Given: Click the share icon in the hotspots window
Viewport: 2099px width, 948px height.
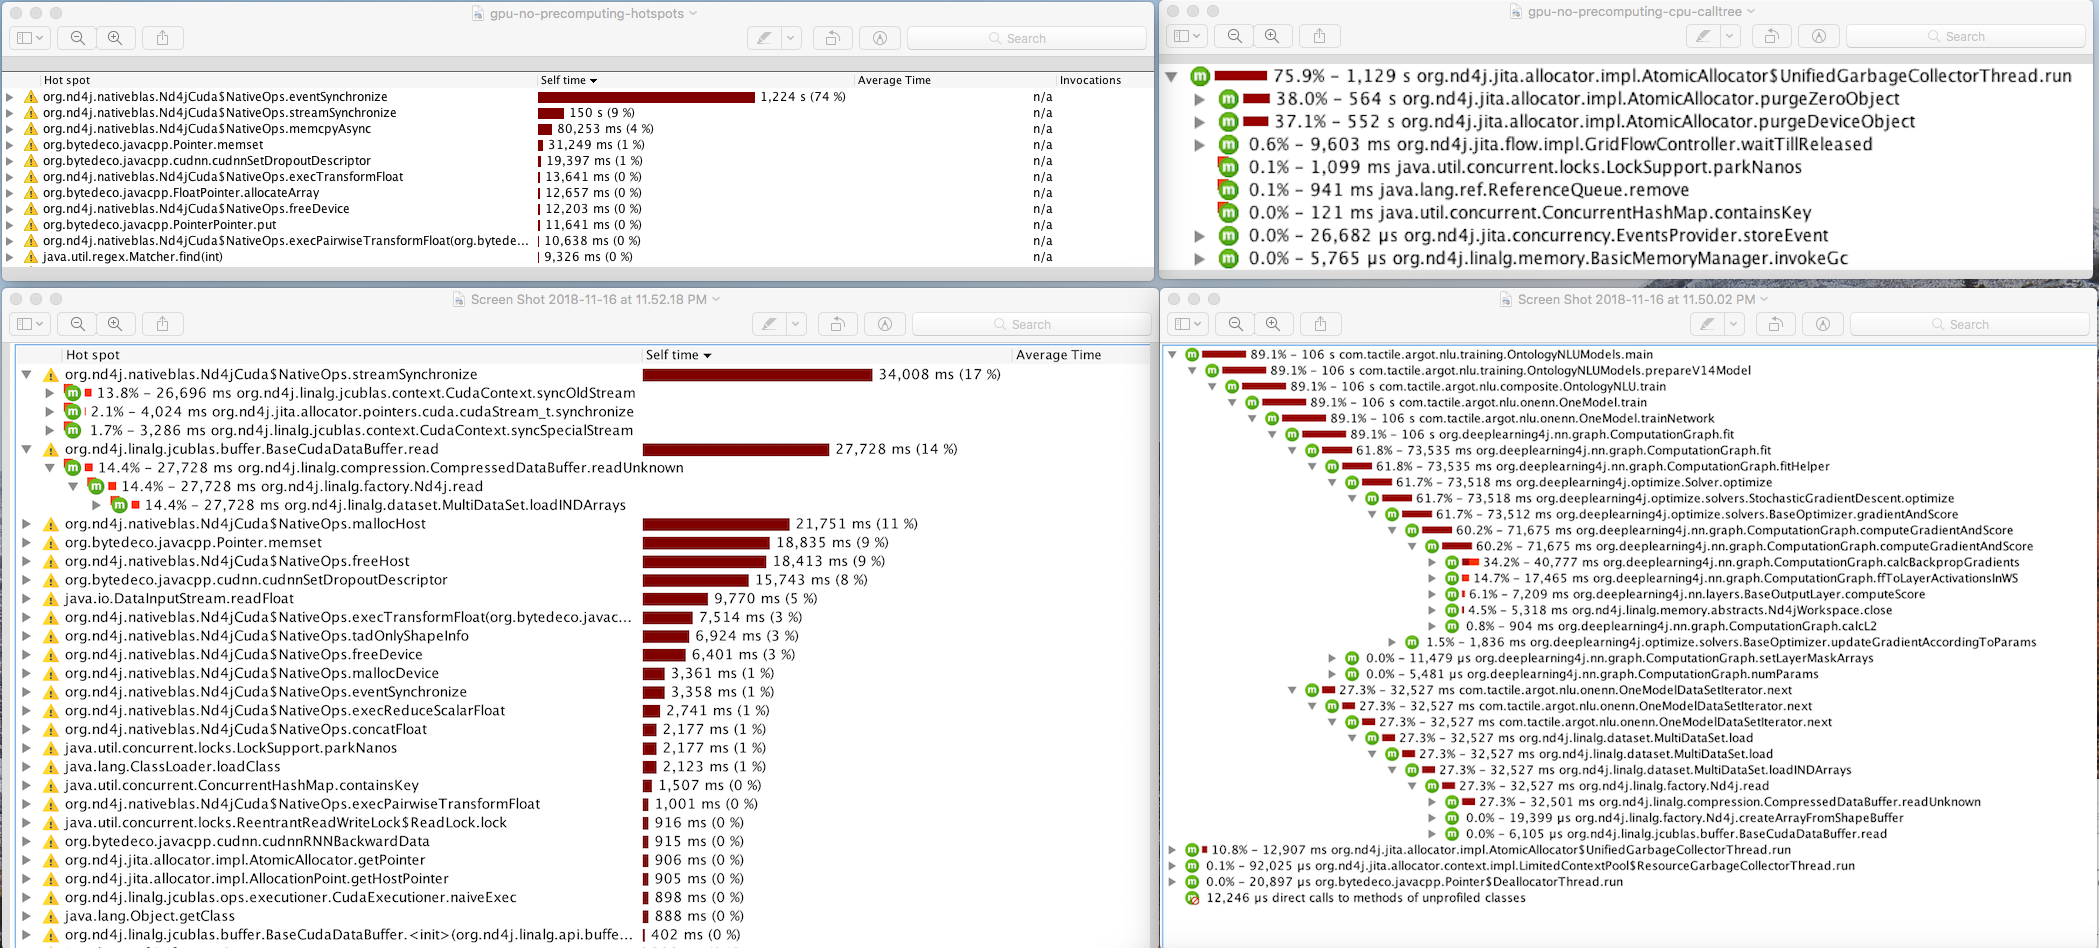Looking at the screenshot, I should (162, 37).
